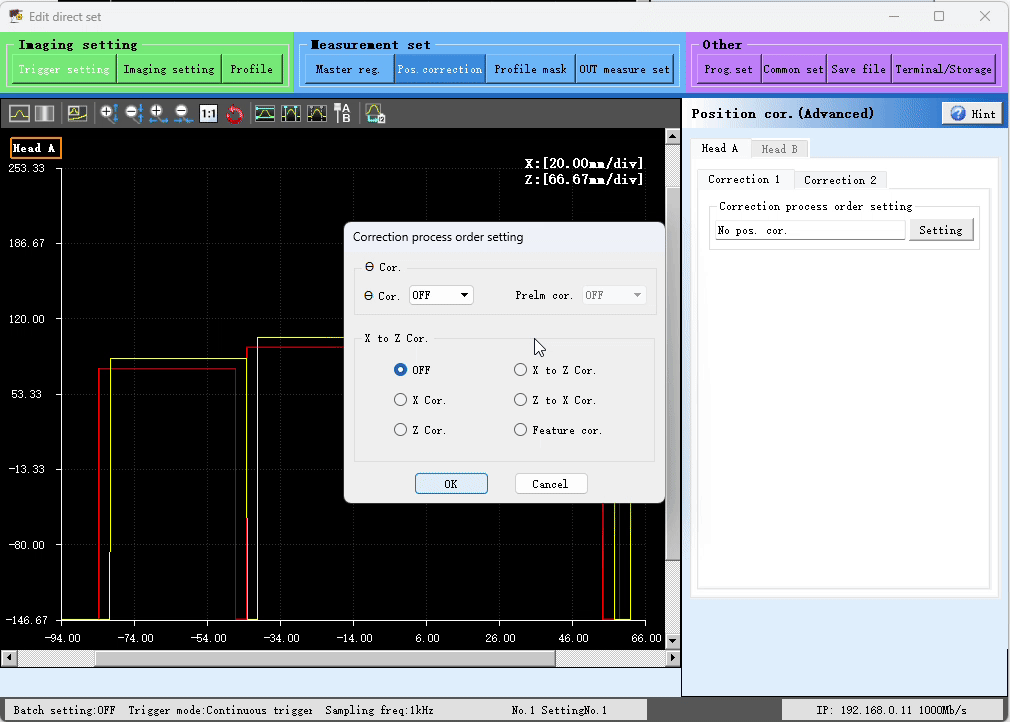Click the red undo rotate icon
This screenshot has width=1010, height=722.
pos(234,114)
